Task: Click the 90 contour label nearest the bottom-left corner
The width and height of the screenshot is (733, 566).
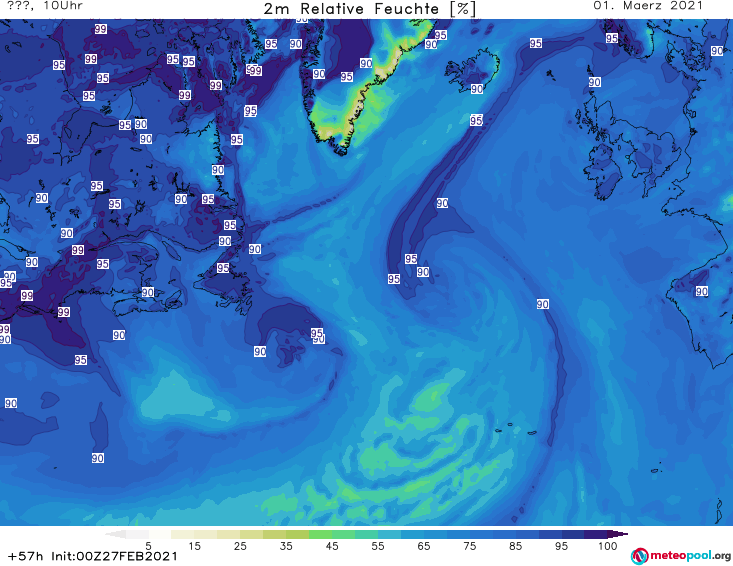Action: tap(98, 458)
